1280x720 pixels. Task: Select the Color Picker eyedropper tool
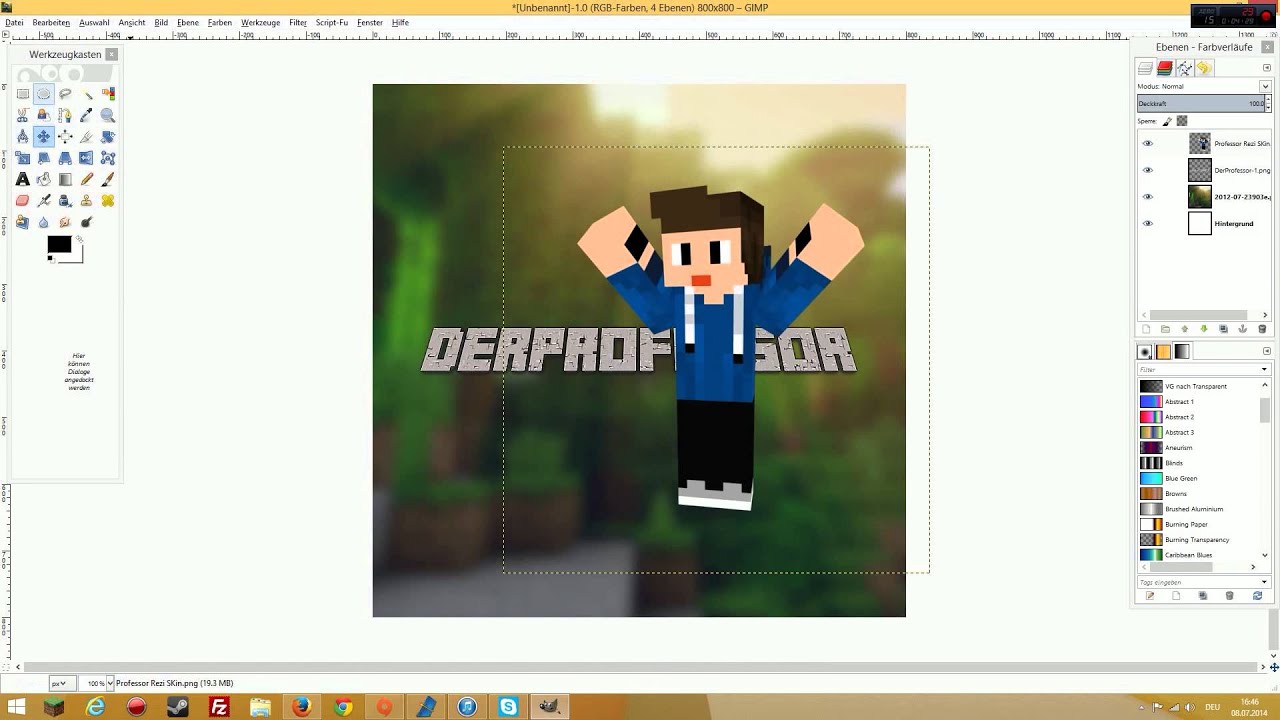pyautogui.click(x=87, y=115)
